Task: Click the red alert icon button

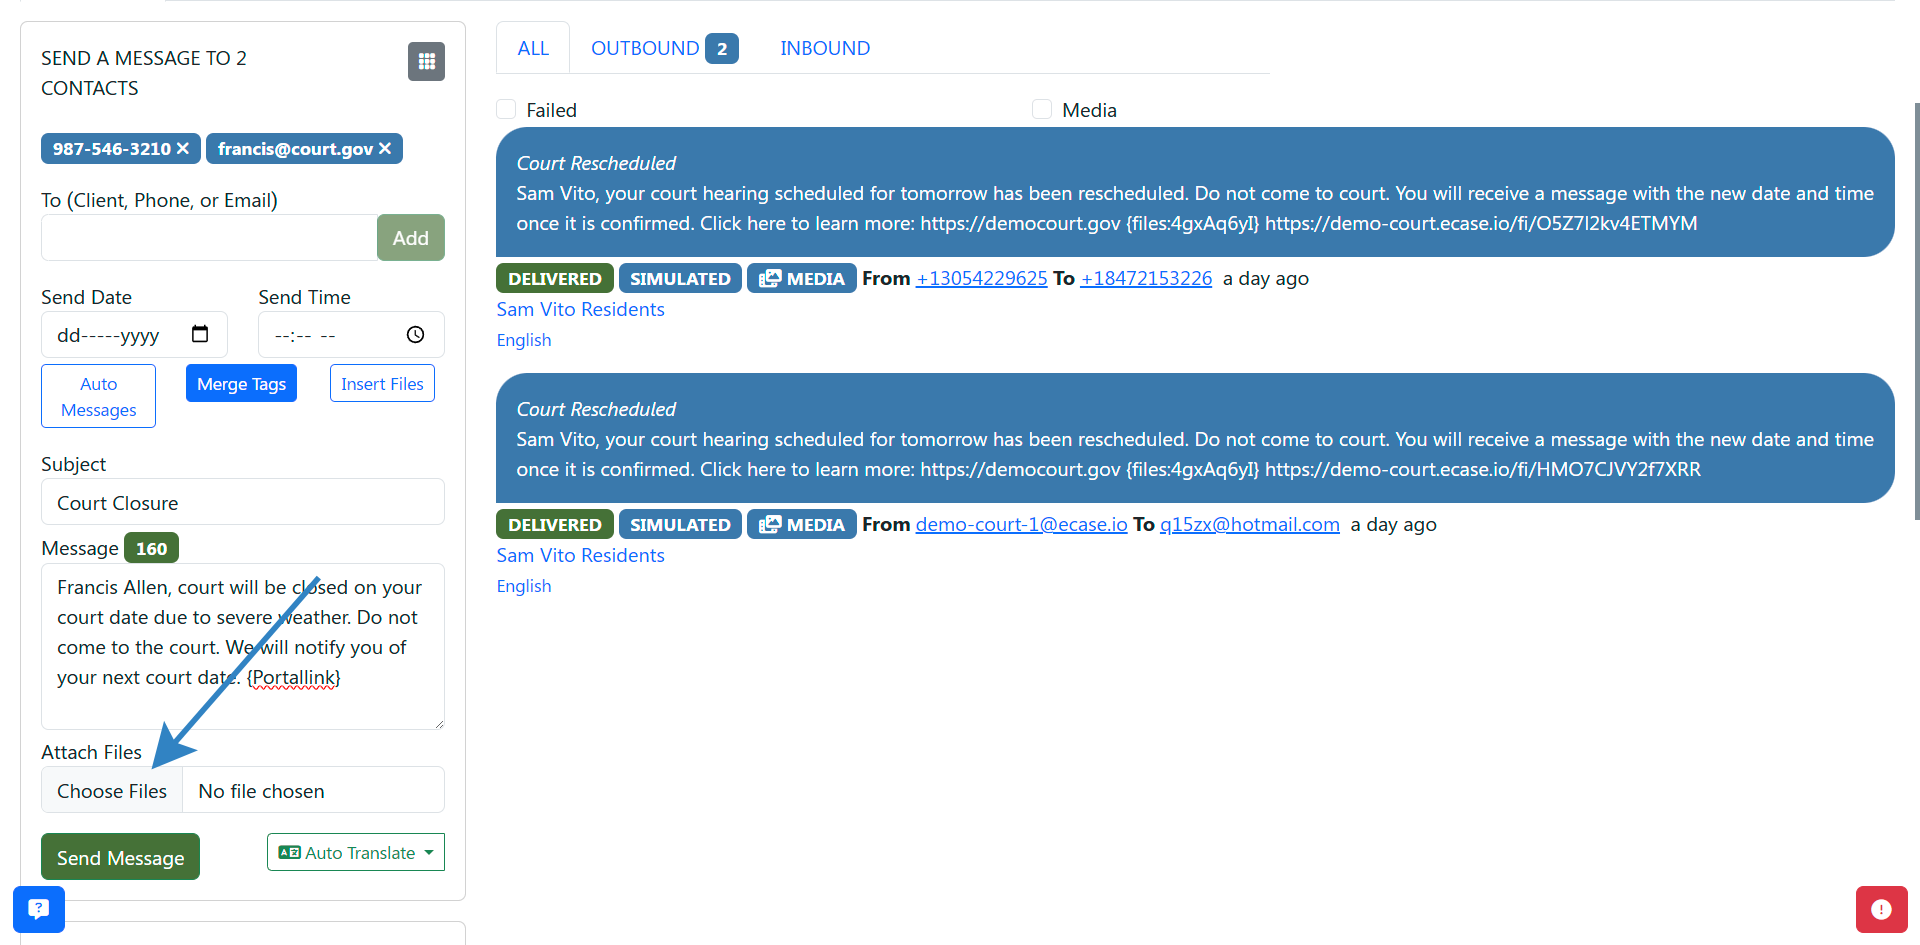Action: 1881,909
